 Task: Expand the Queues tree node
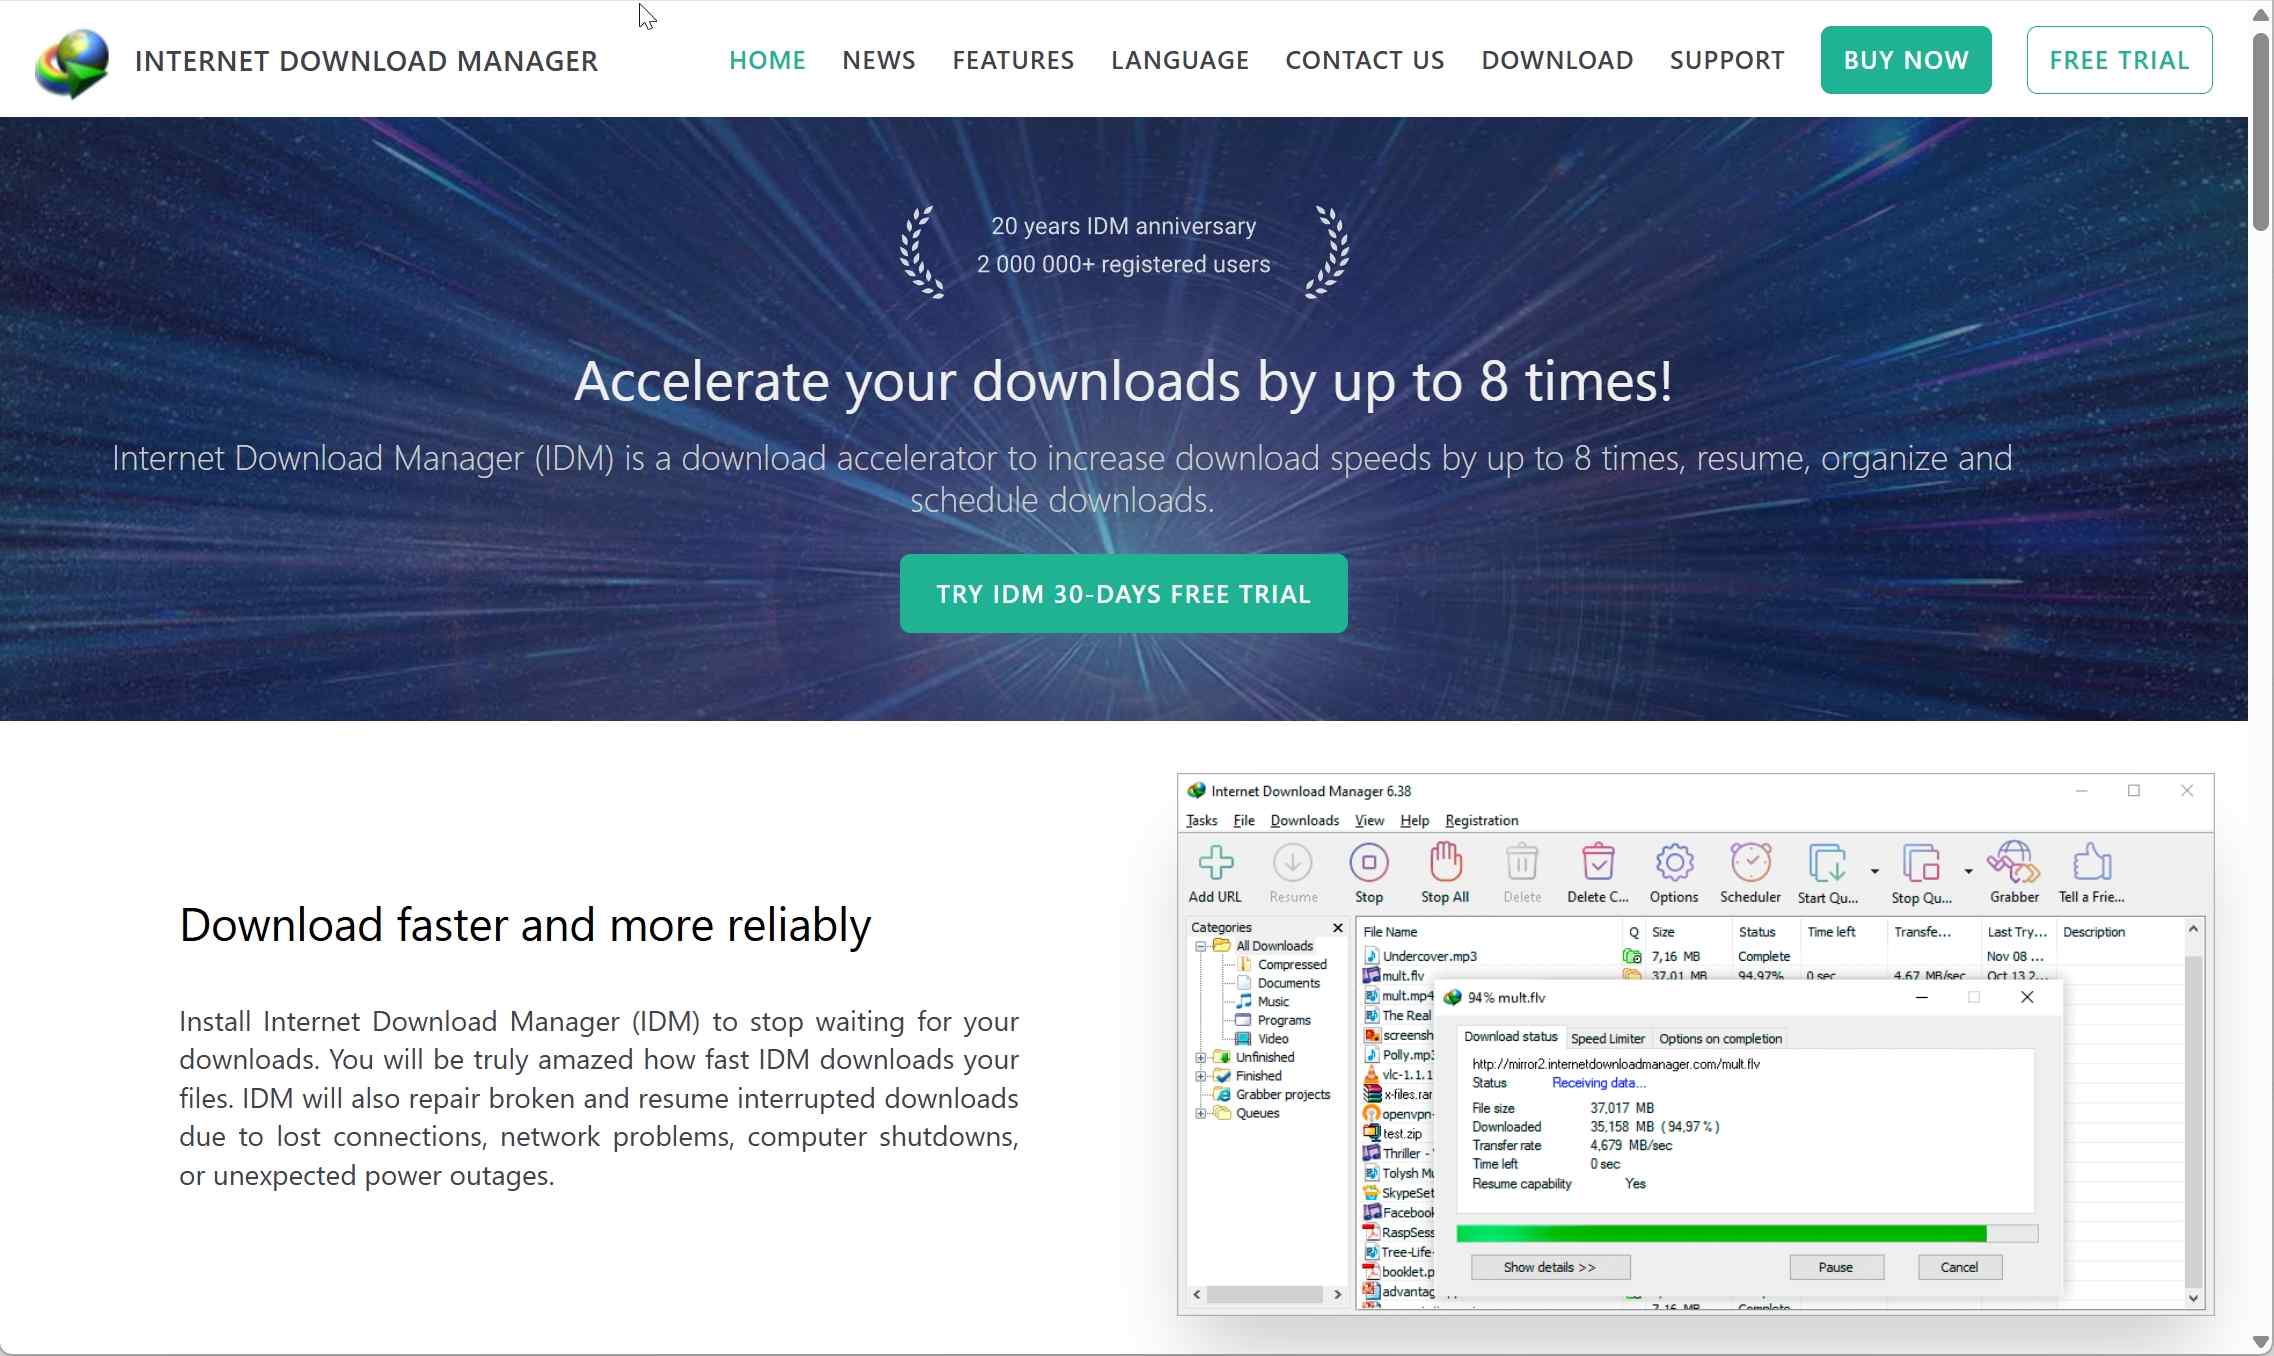point(1200,1113)
